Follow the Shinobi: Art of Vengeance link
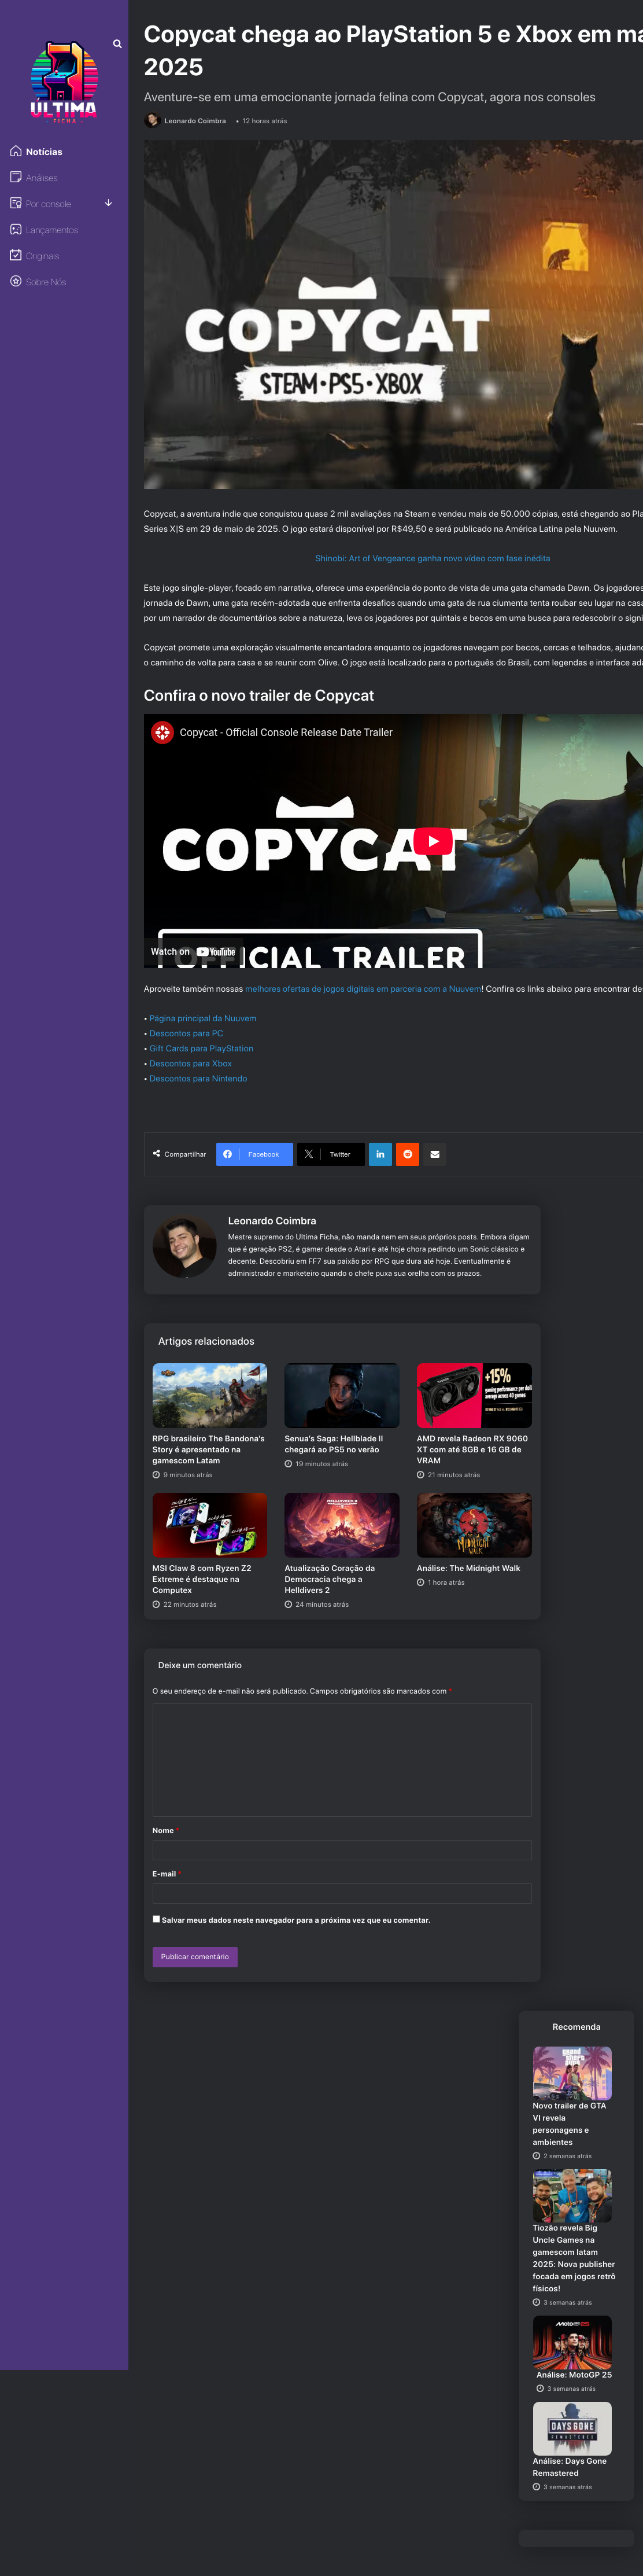643x2576 pixels. [x=432, y=558]
